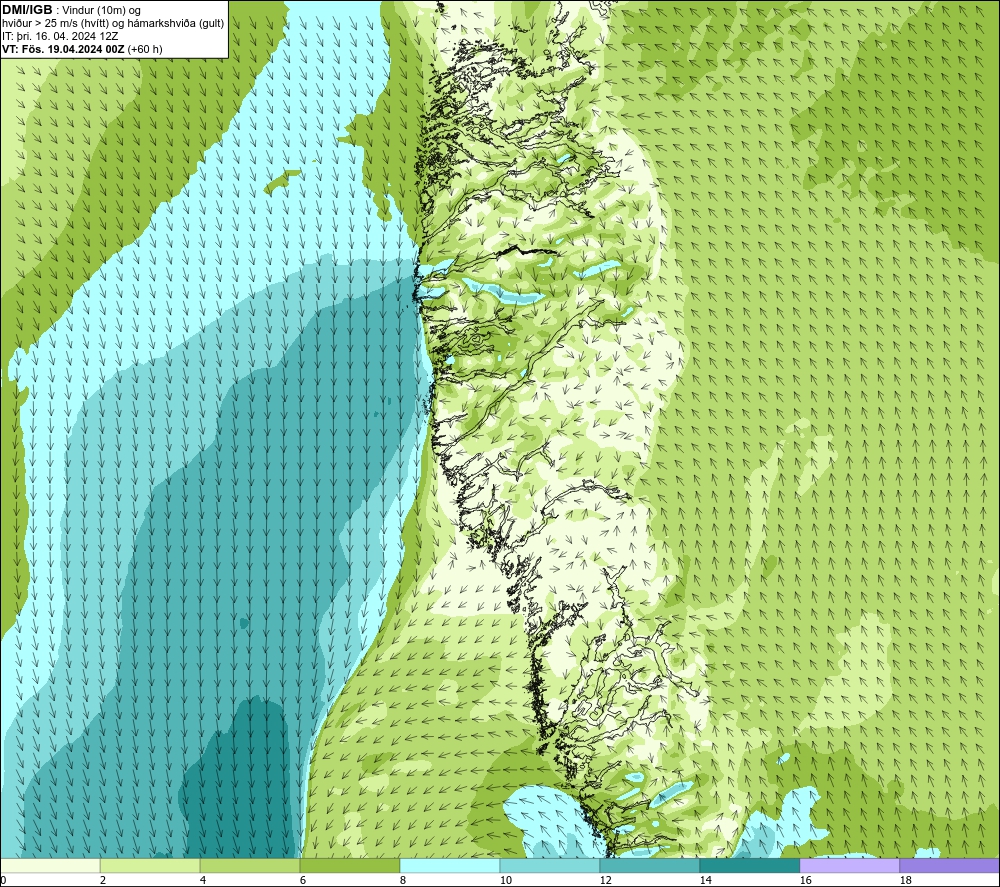Click the 'IT: þri. 16. 04. 2024 12Z' line
Image resolution: width=1000 pixels, height=887 pixels.
tap(60, 36)
